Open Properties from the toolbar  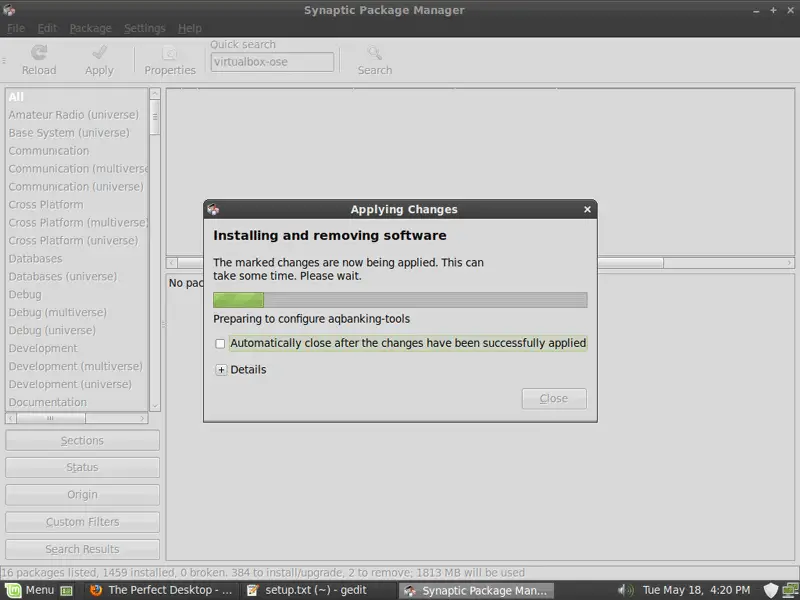(x=170, y=60)
